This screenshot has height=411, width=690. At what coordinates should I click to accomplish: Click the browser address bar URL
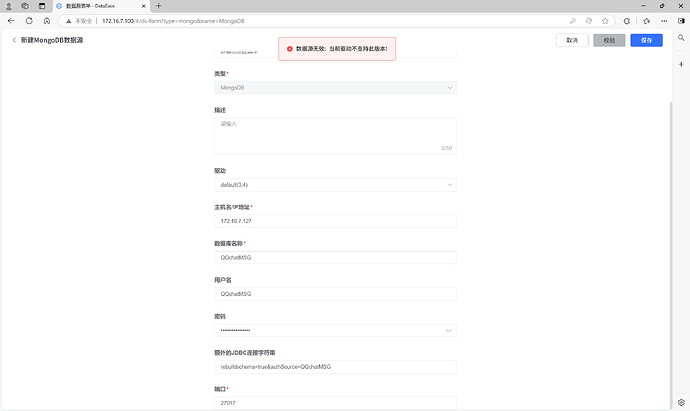click(x=173, y=21)
